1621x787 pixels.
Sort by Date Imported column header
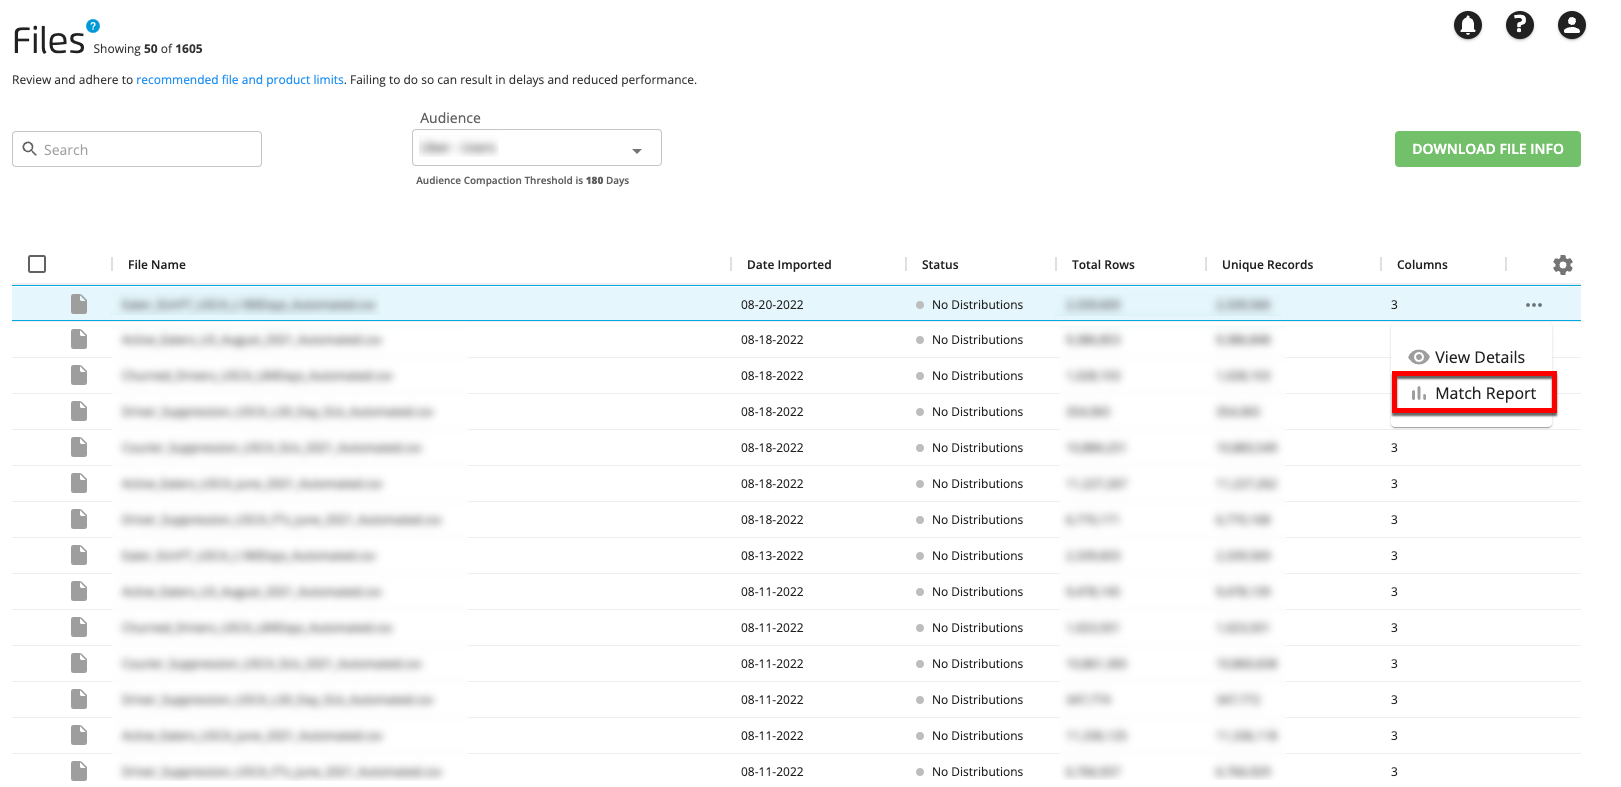(x=789, y=265)
